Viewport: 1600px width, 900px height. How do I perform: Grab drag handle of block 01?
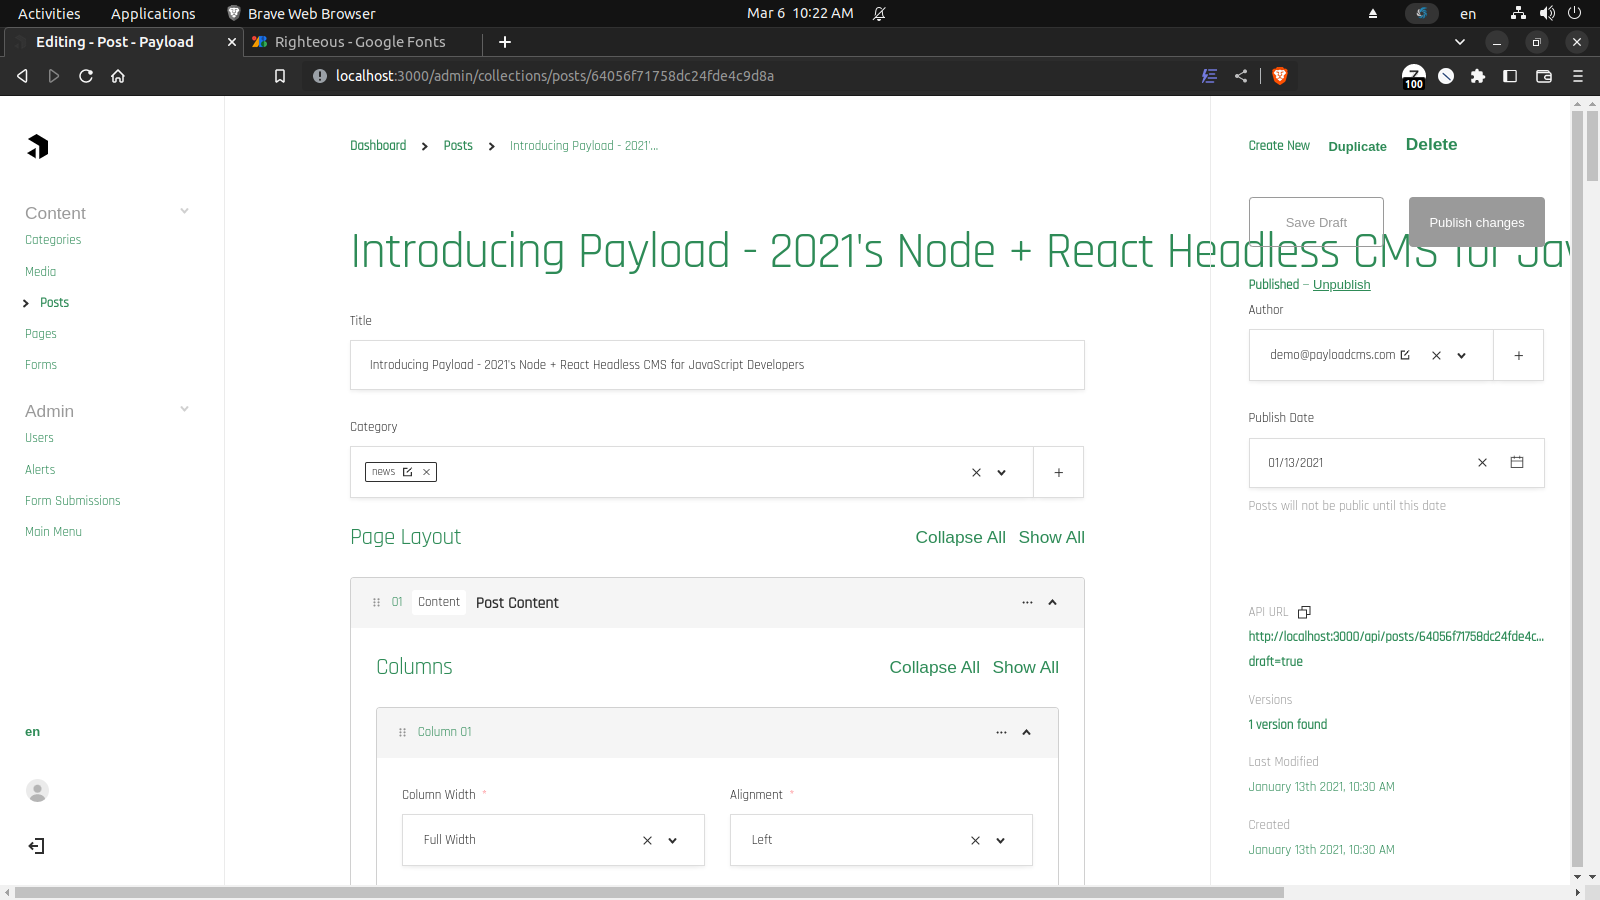point(376,602)
